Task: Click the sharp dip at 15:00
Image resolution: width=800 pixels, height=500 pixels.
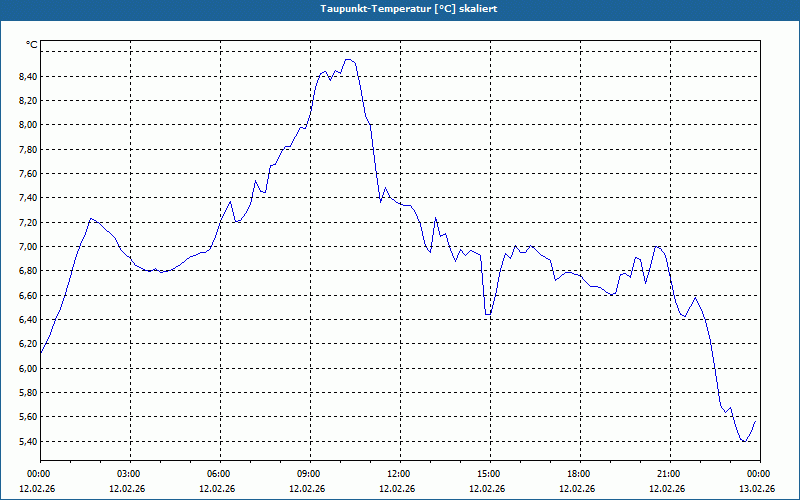Action: tap(488, 315)
